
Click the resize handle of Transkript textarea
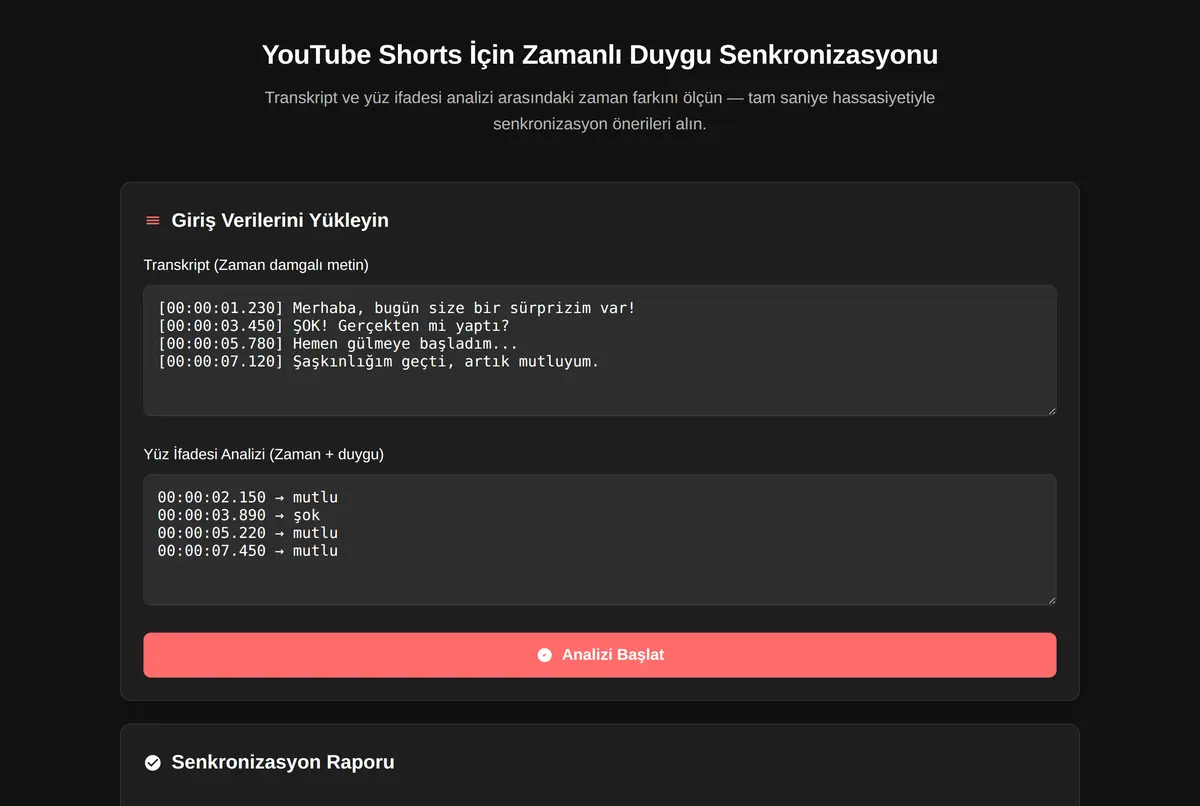click(1050, 409)
